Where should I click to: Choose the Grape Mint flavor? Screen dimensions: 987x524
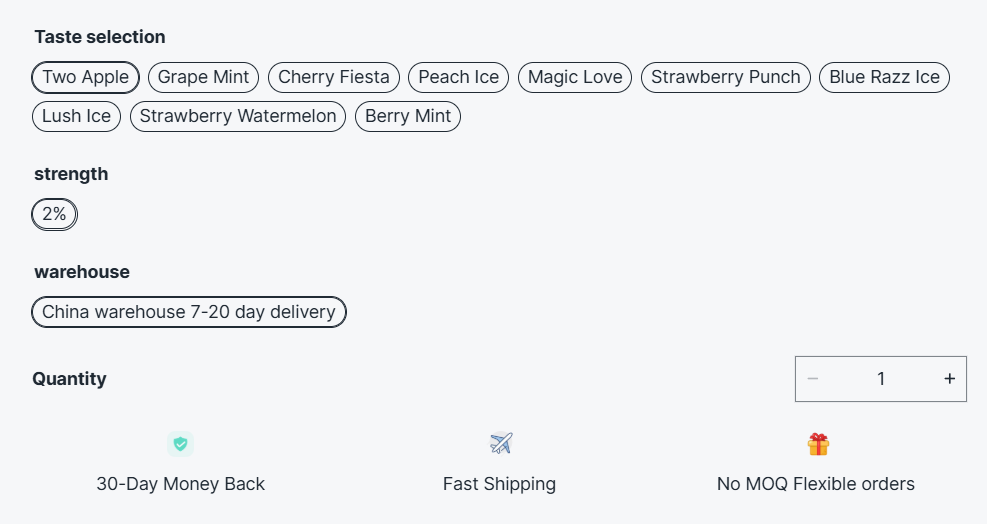coord(204,77)
